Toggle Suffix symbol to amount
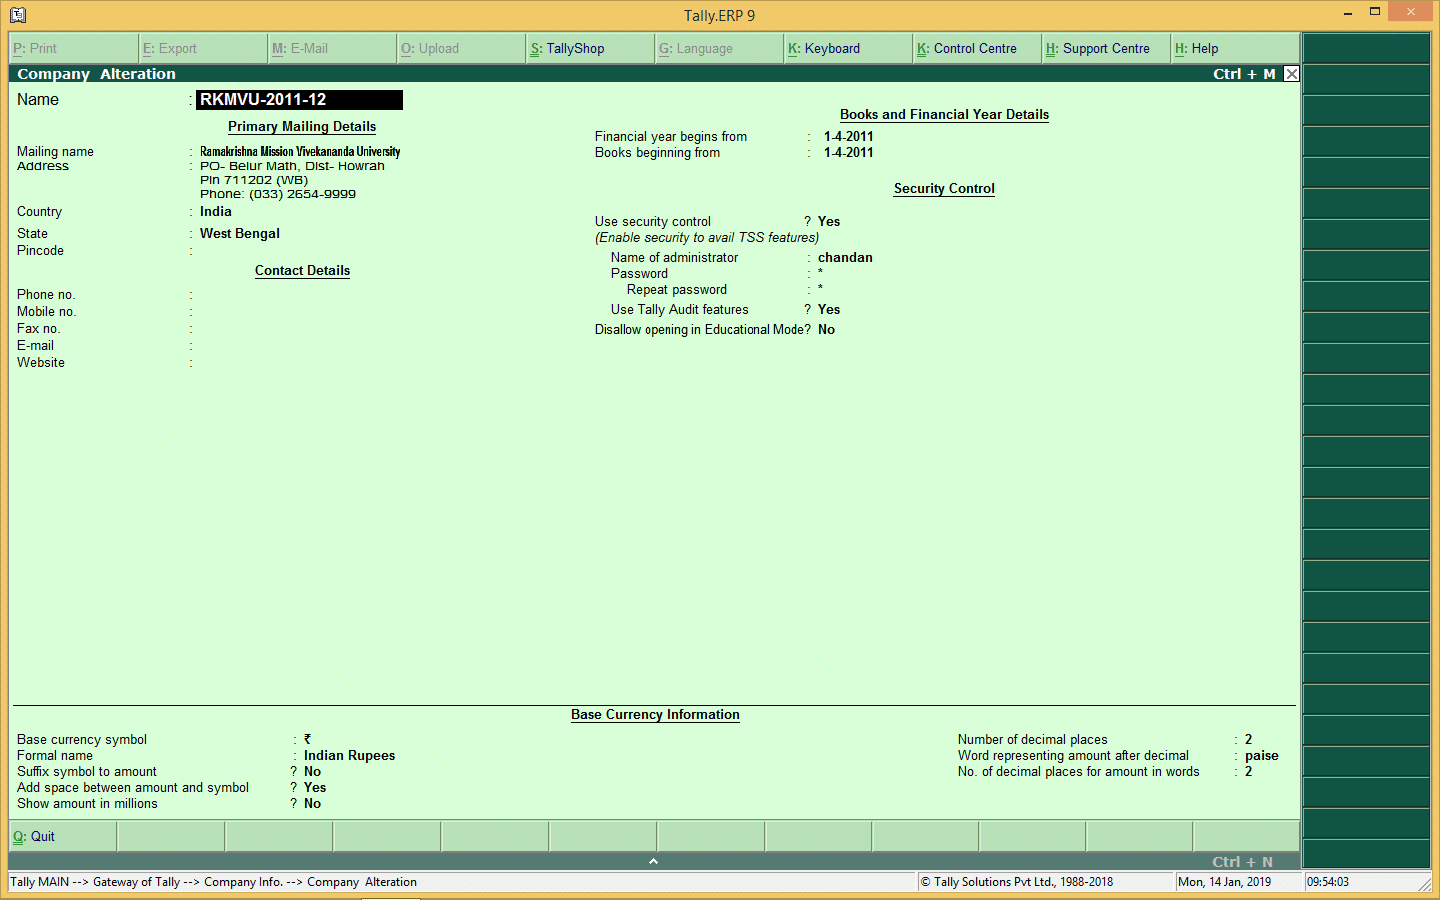Image resolution: width=1440 pixels, height=900 pixels. 312,771
